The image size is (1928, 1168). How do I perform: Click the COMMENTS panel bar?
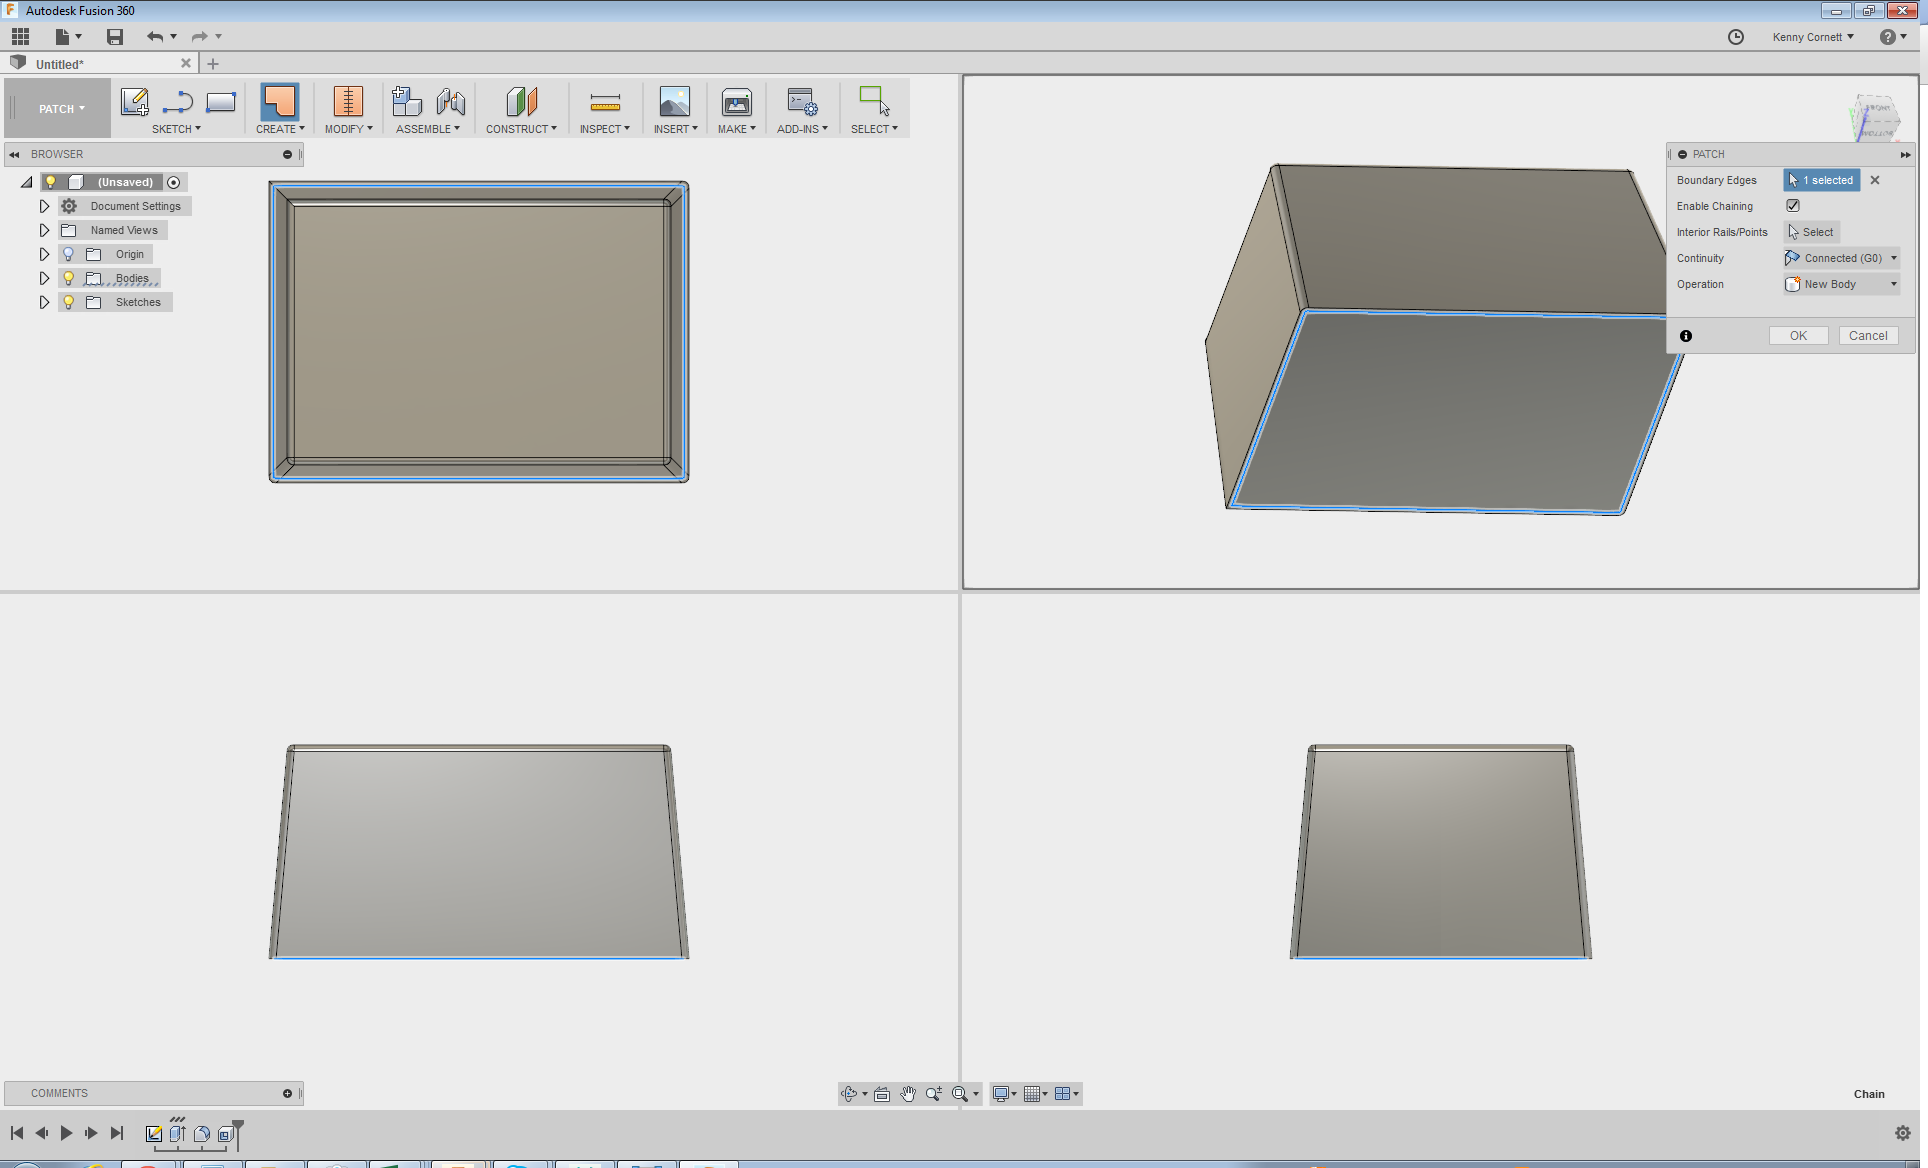(155, 1093)
